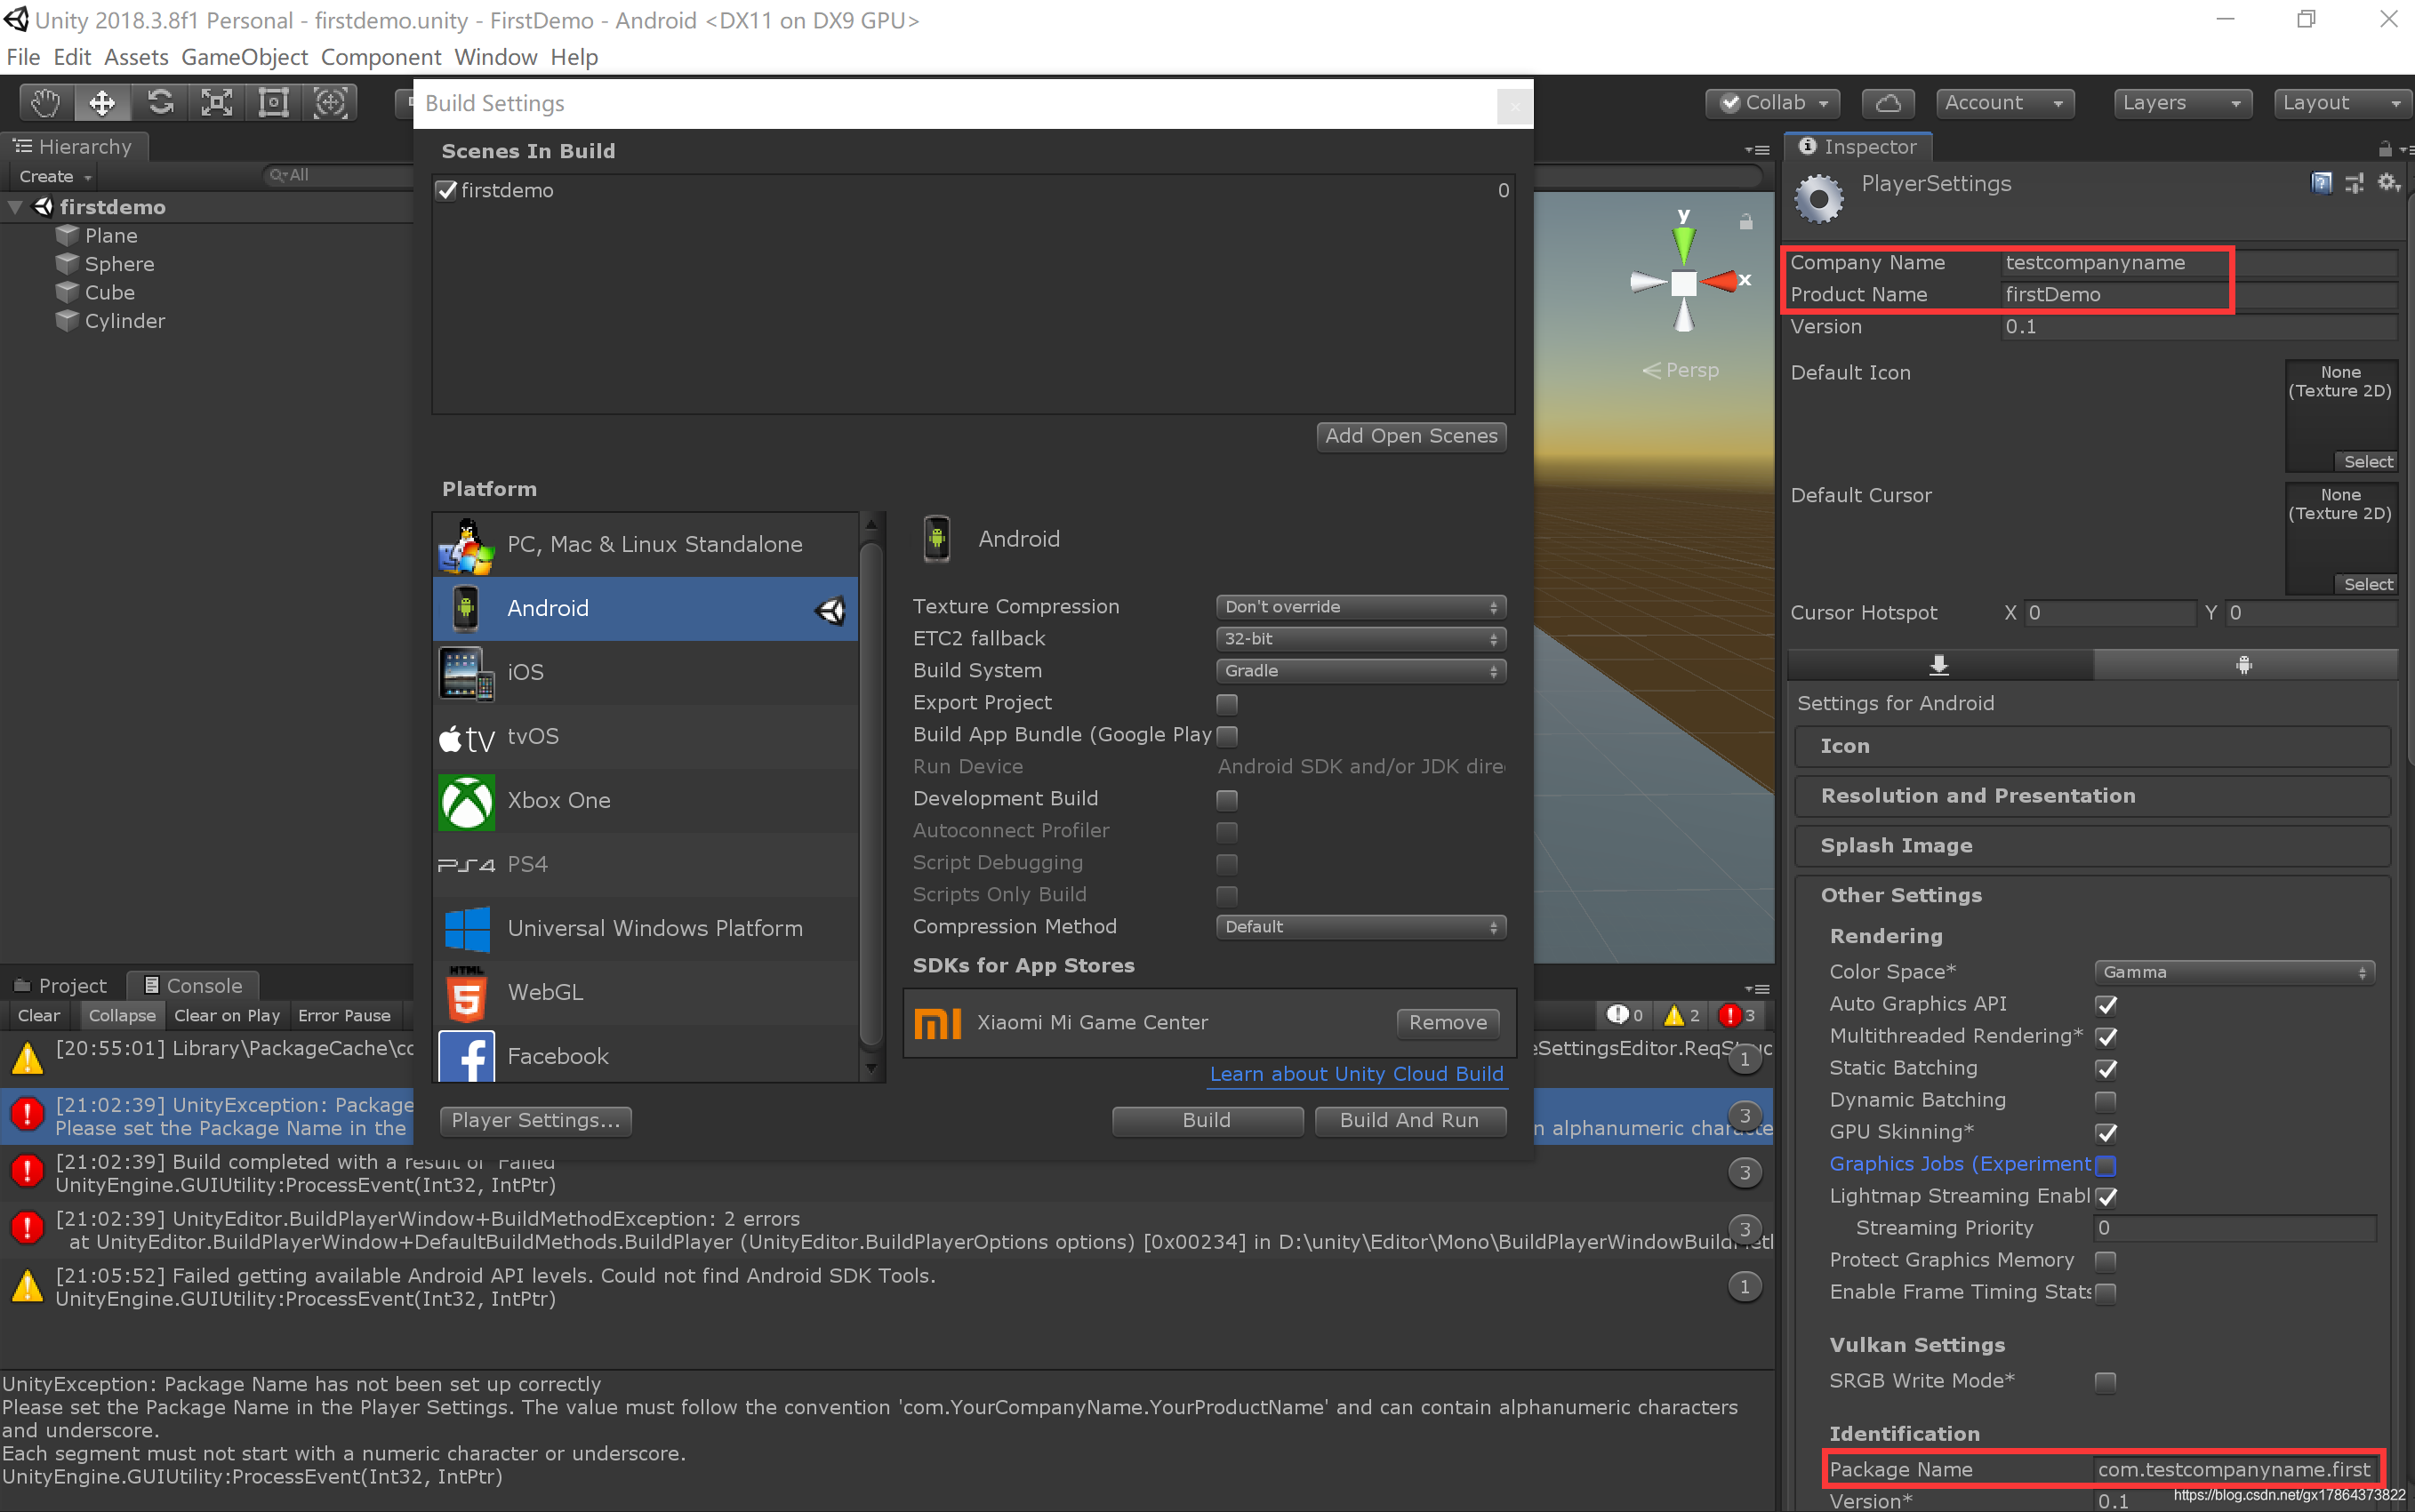Select the Rotate tool

(x=159, y=102)
